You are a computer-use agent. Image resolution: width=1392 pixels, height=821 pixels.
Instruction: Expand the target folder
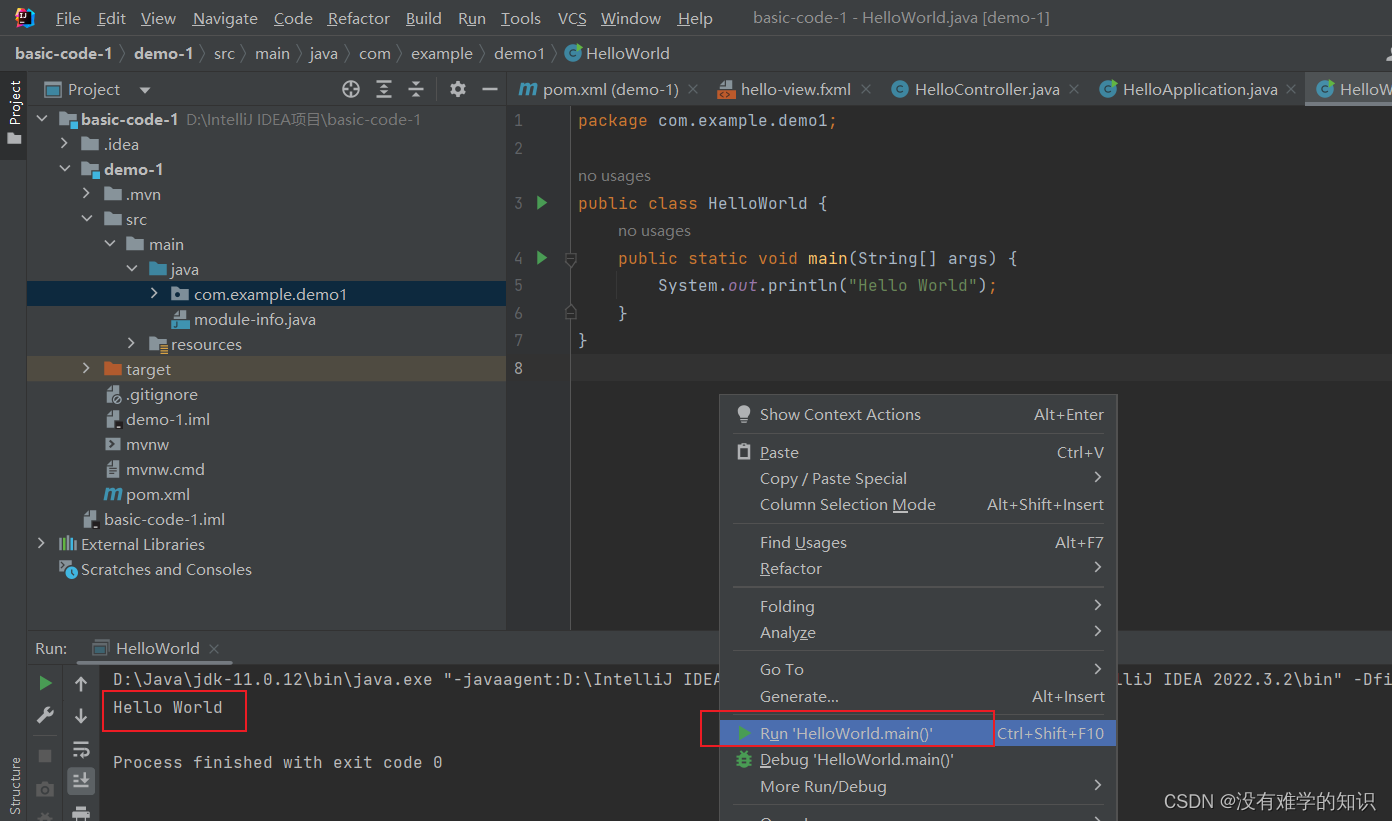(x=87, y=369)
